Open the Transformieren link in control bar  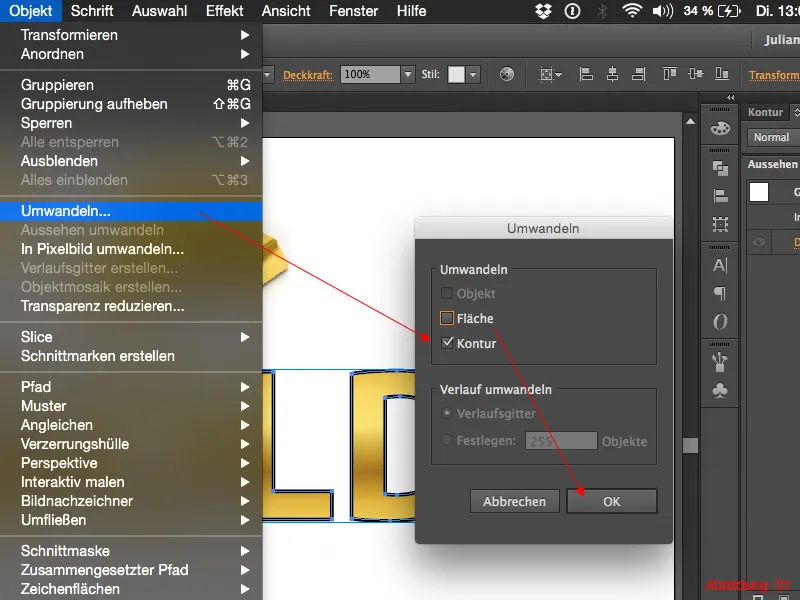tap(774, 75)
